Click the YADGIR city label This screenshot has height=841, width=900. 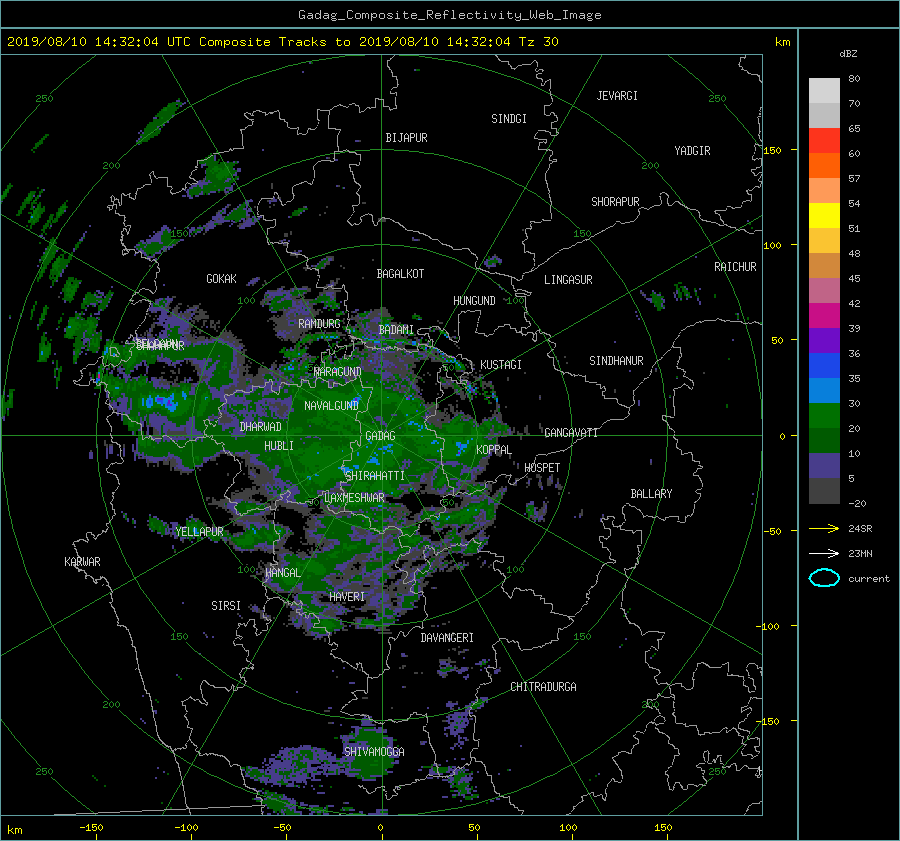692,151
